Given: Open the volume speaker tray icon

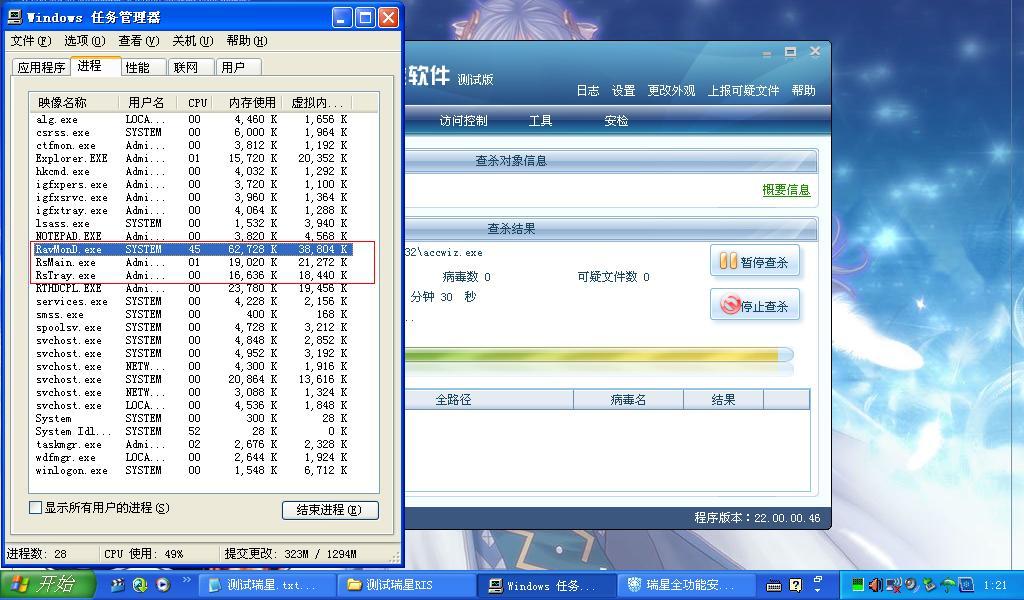Looking at the screenshot, I should click(x=876, y=585).
